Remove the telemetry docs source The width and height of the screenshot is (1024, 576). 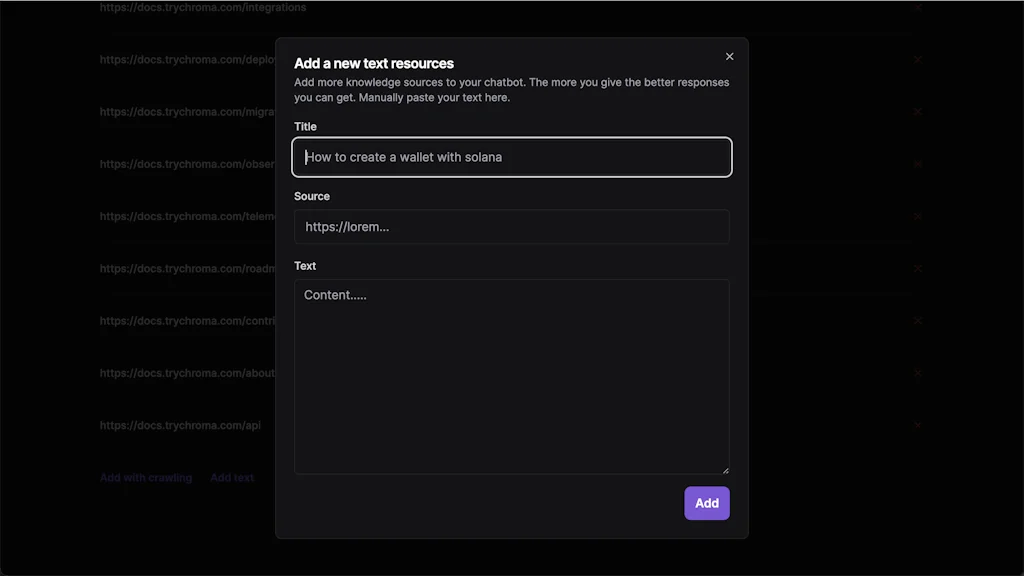click(918, 215)
